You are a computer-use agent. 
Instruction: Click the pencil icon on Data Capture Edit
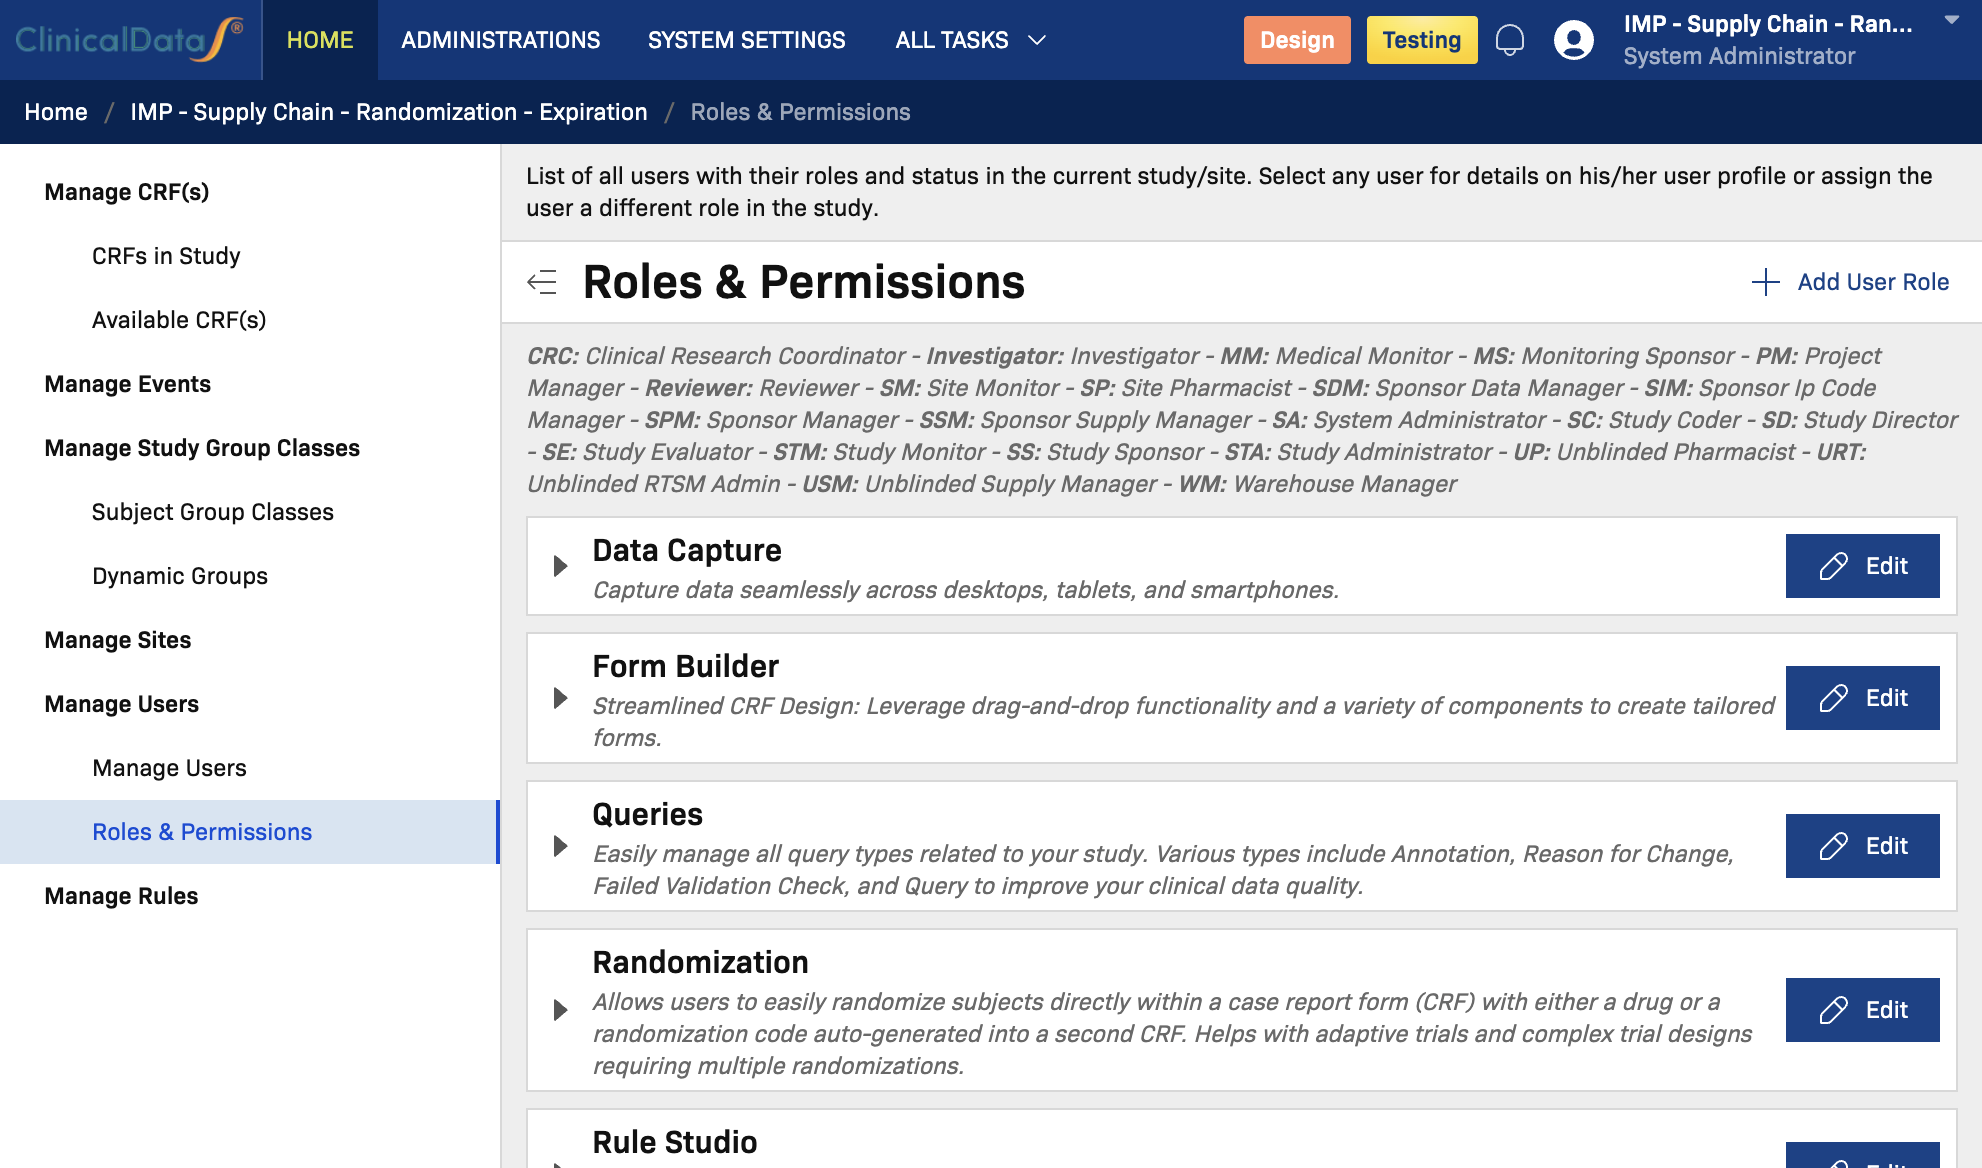coord(1833,566)
